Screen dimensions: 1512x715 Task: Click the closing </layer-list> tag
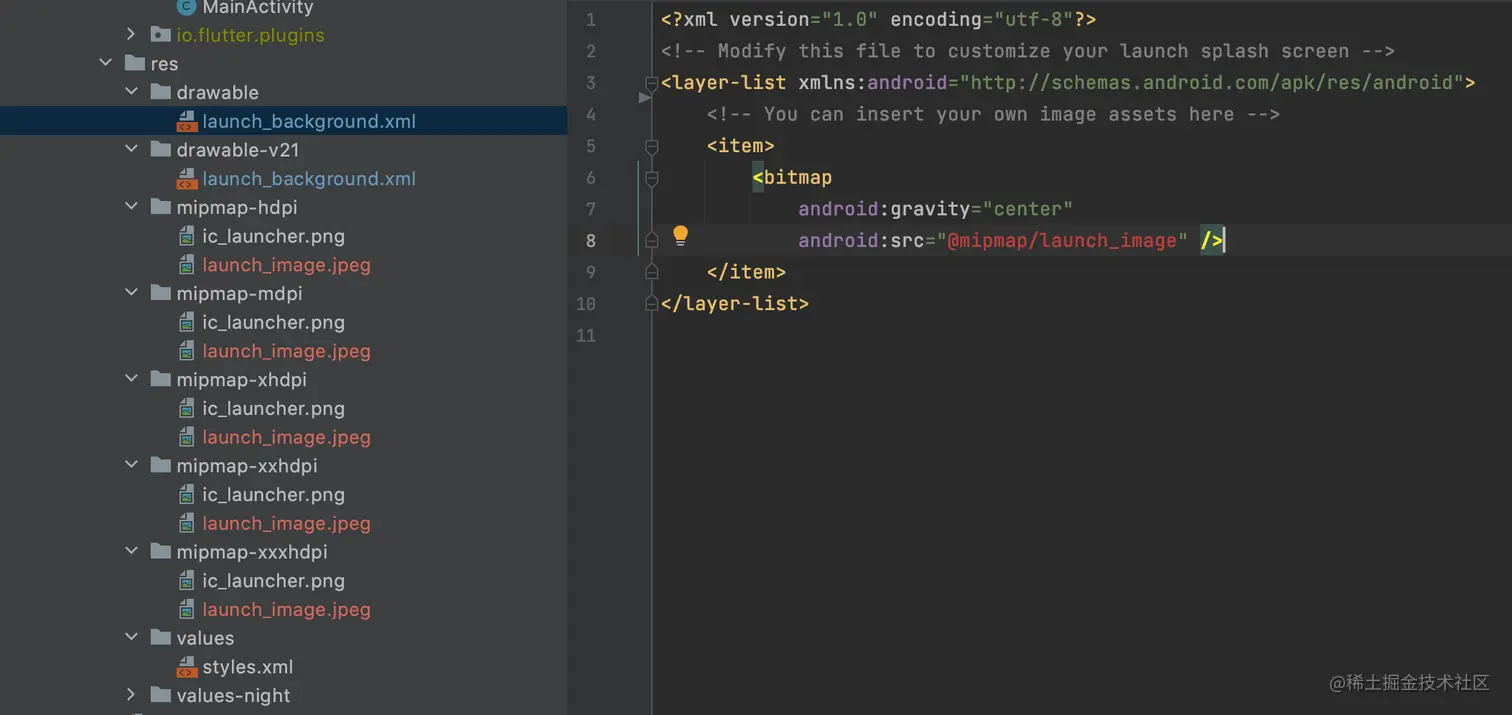pyautogui.click(x=735, y=303)
